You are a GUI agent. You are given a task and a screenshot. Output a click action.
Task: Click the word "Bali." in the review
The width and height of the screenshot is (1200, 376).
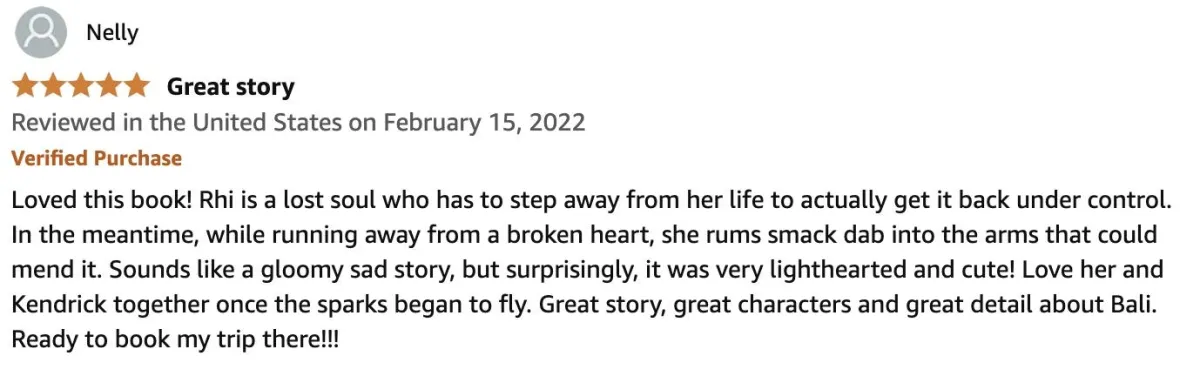tap(1133, 305)
